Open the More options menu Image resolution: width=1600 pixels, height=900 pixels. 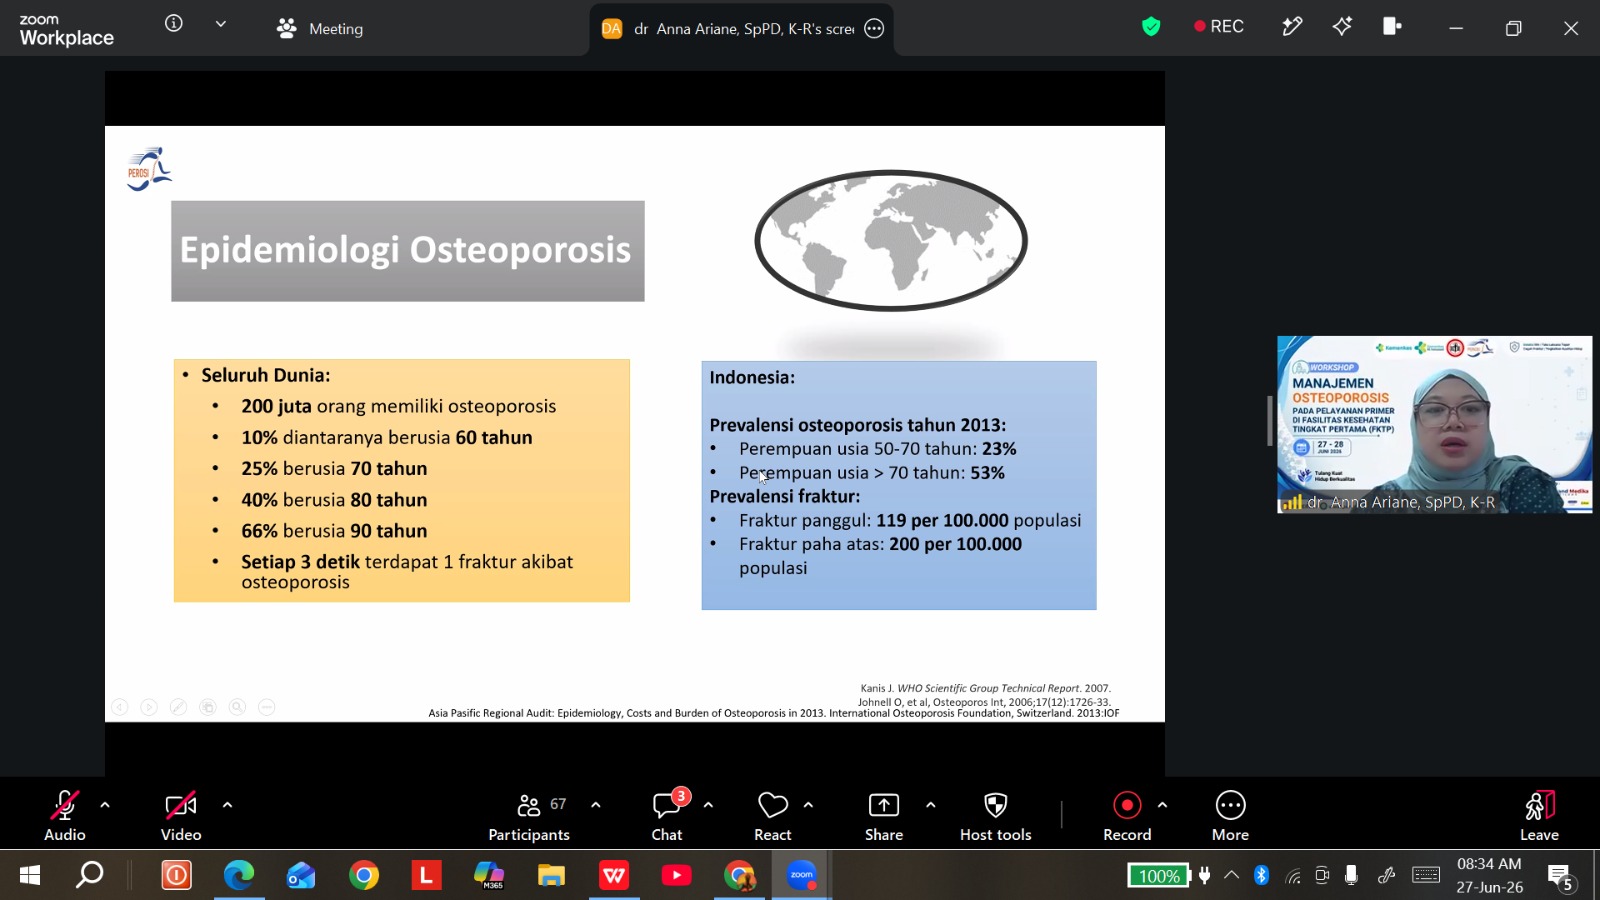click(x=1231, y=816)
